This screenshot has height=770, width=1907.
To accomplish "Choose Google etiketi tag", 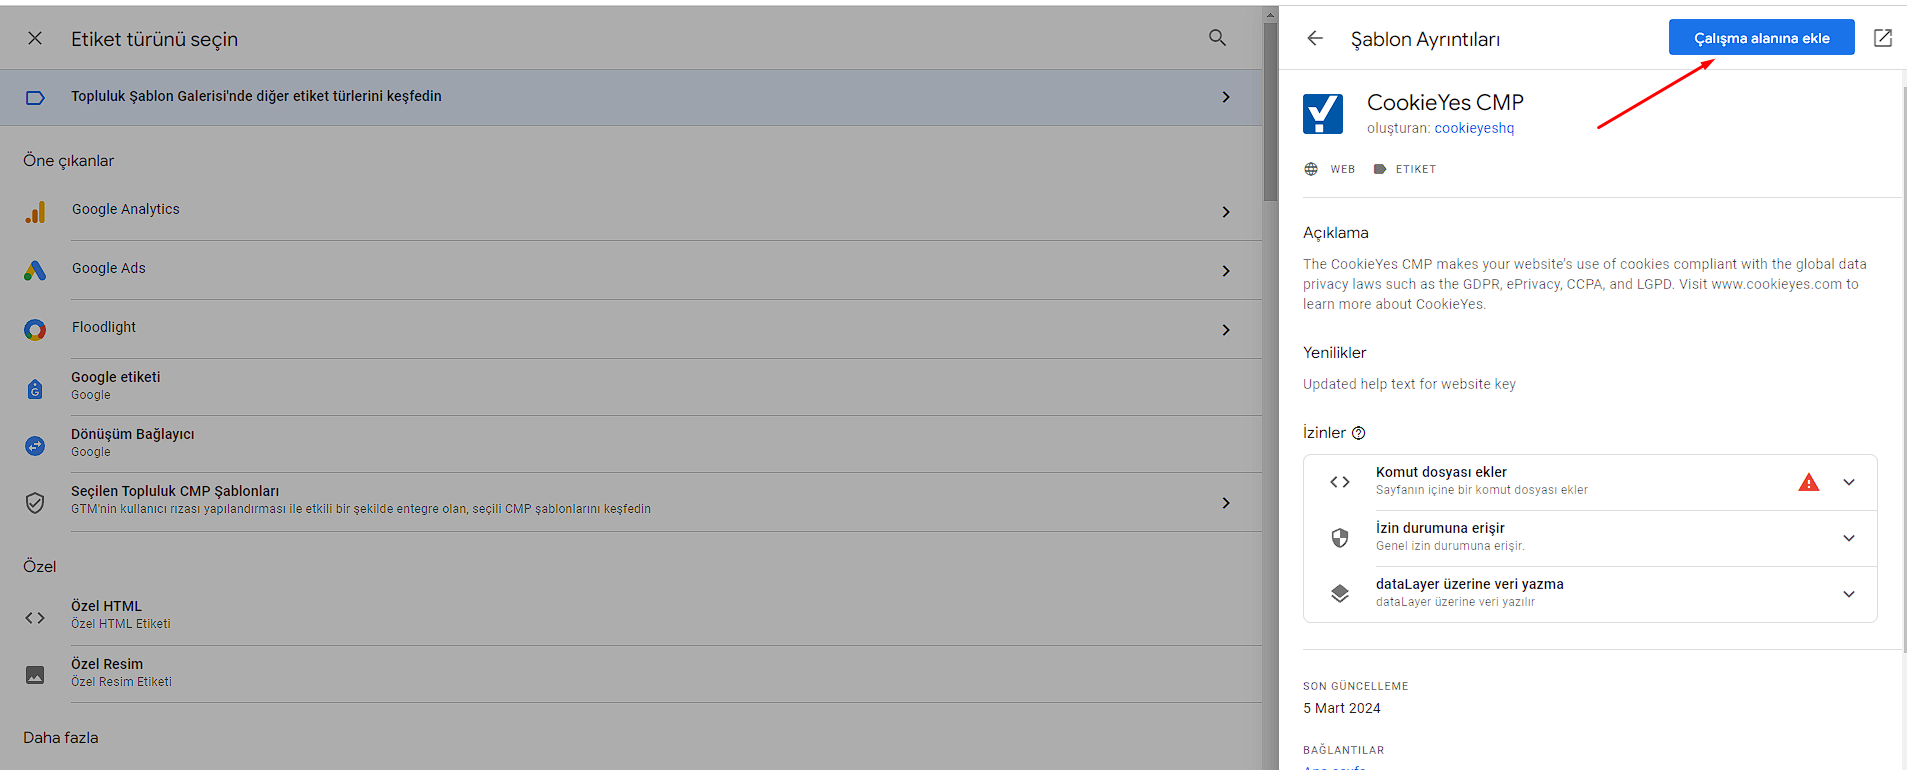I will [x=116, y=386].
